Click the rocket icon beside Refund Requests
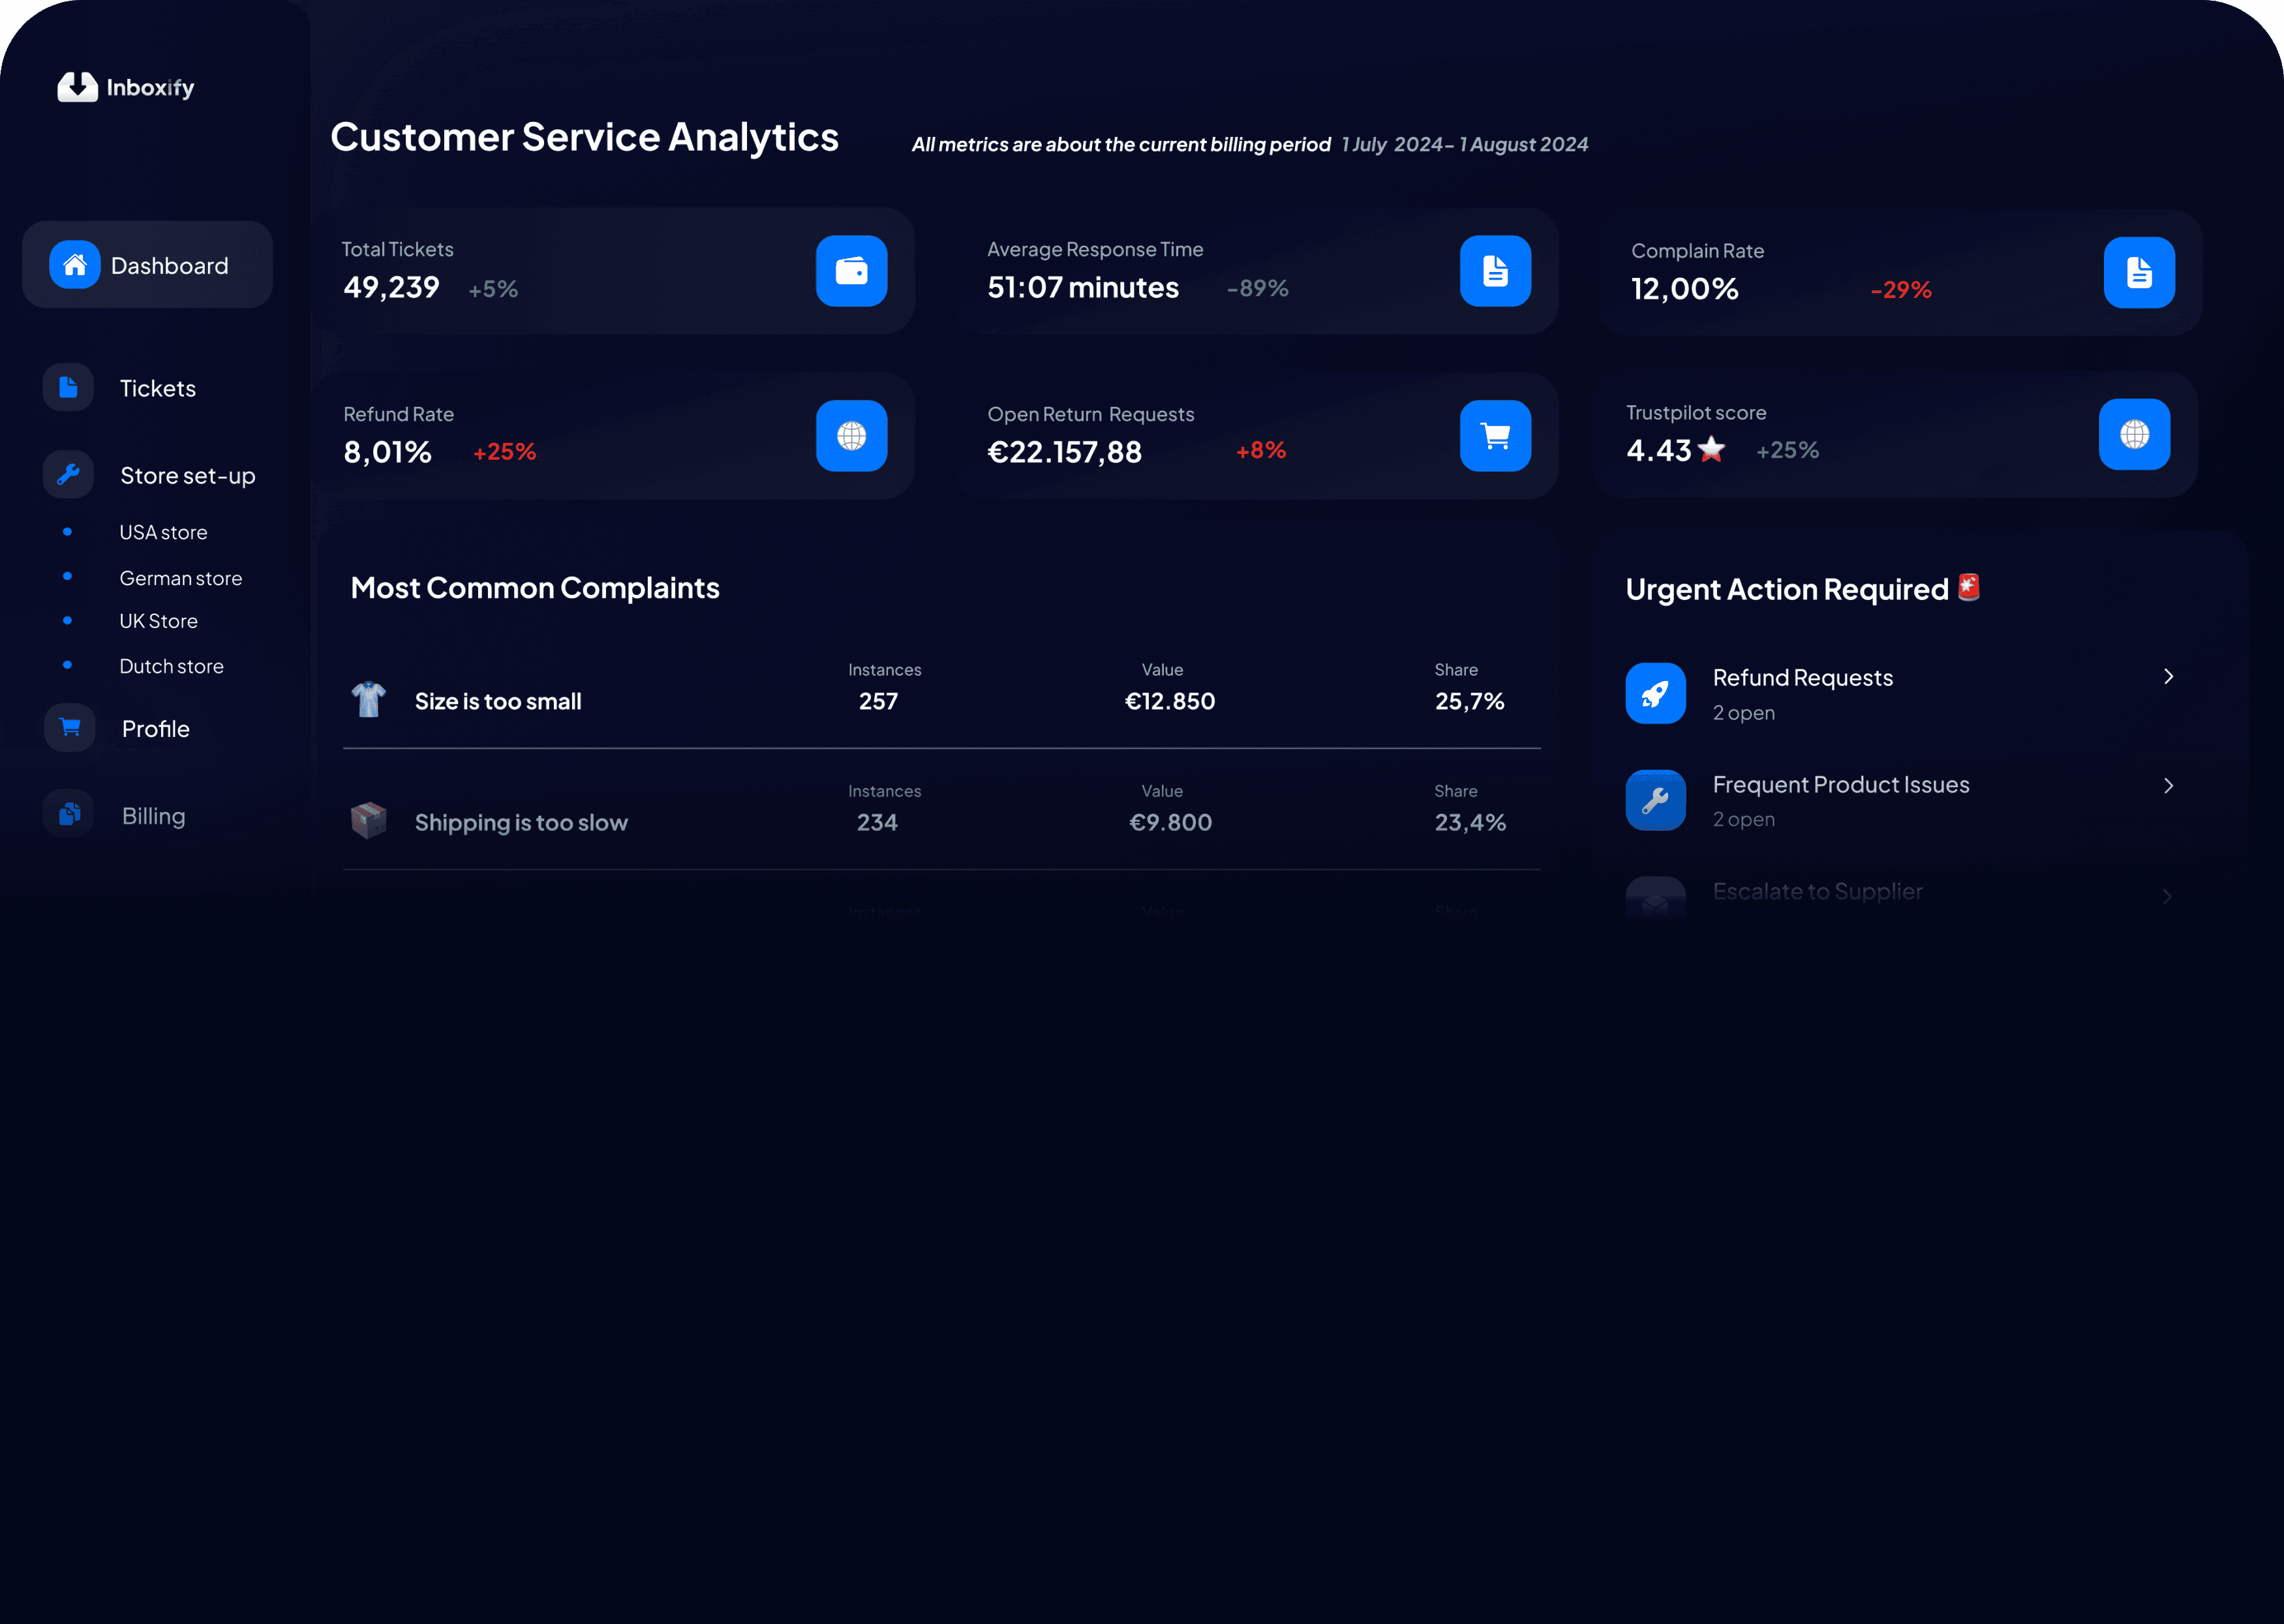This screenshot has height=1624, width=2284. click(1655, 693)
